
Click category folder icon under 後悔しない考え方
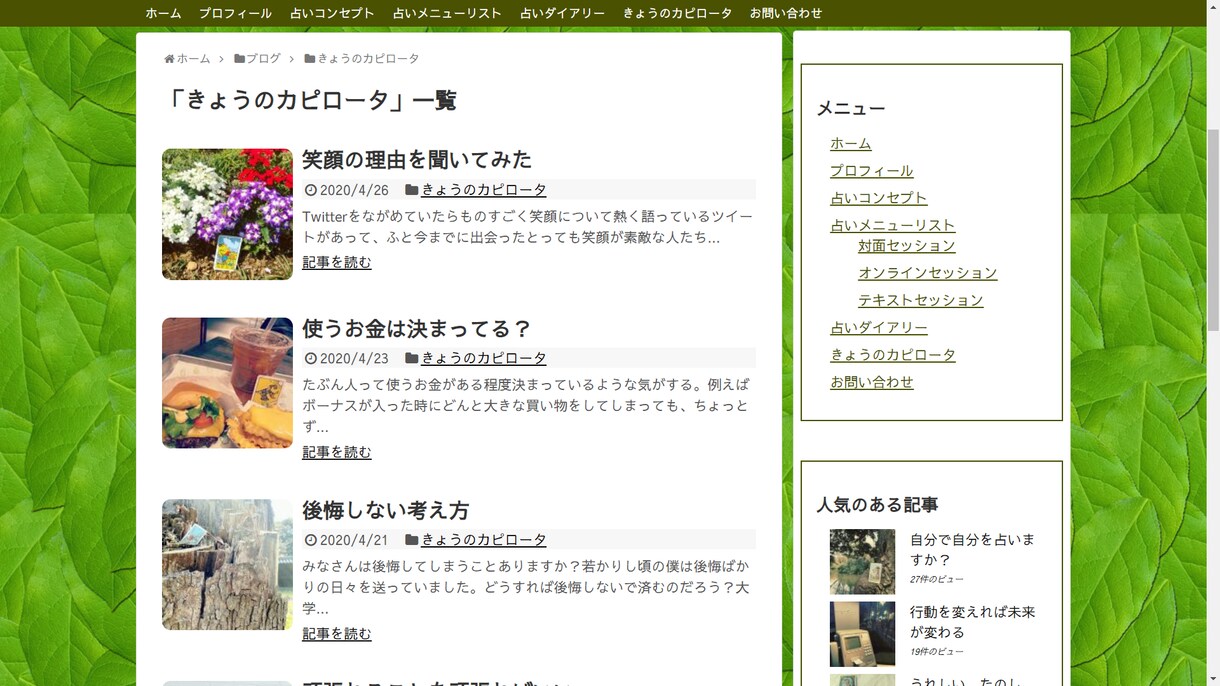[x=411, y=540]
